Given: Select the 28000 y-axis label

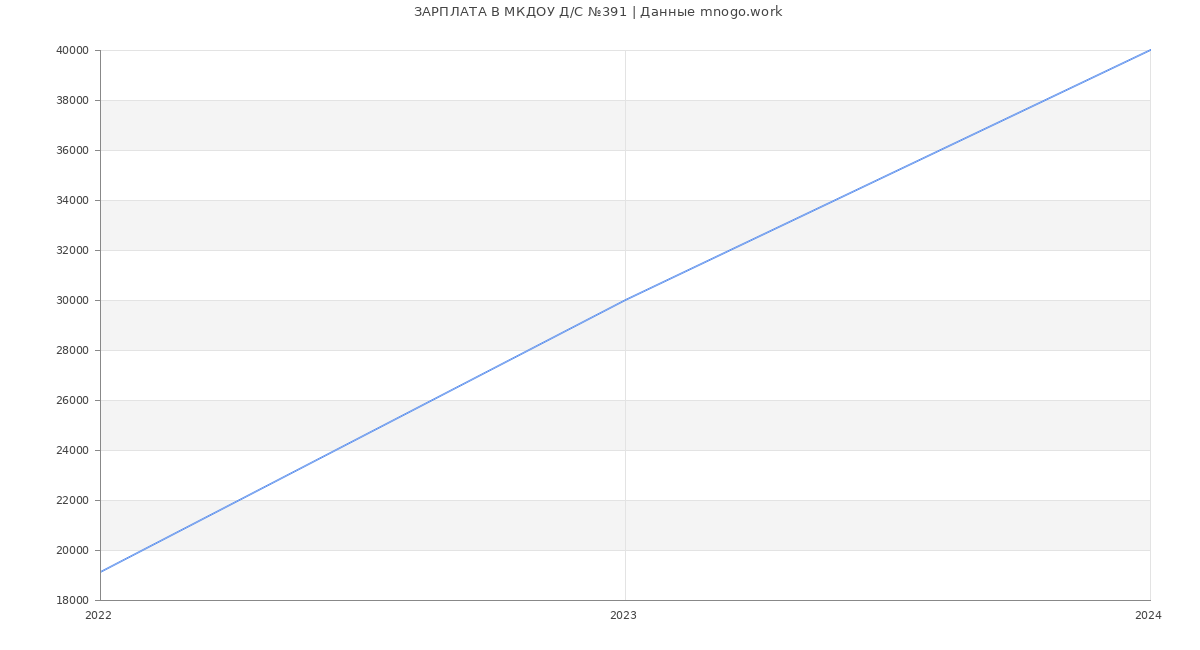Looking at the screenshot, I should [x=74, y=351].
